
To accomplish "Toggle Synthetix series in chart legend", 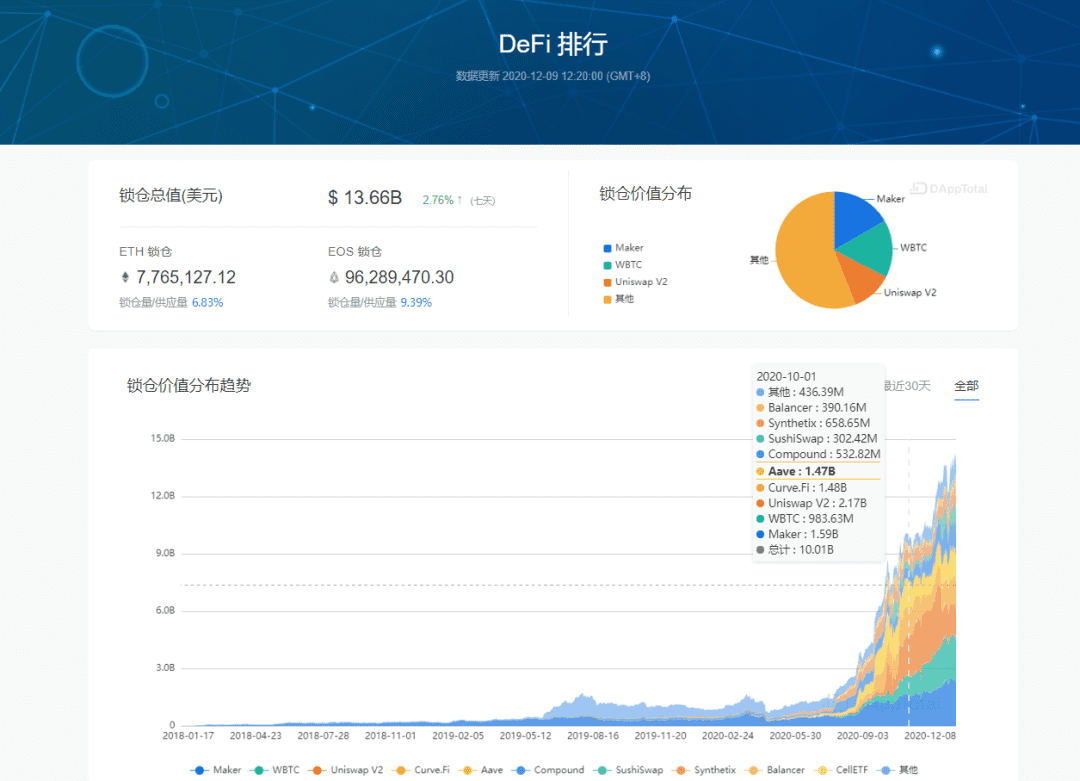I will (x=704, y=770).
